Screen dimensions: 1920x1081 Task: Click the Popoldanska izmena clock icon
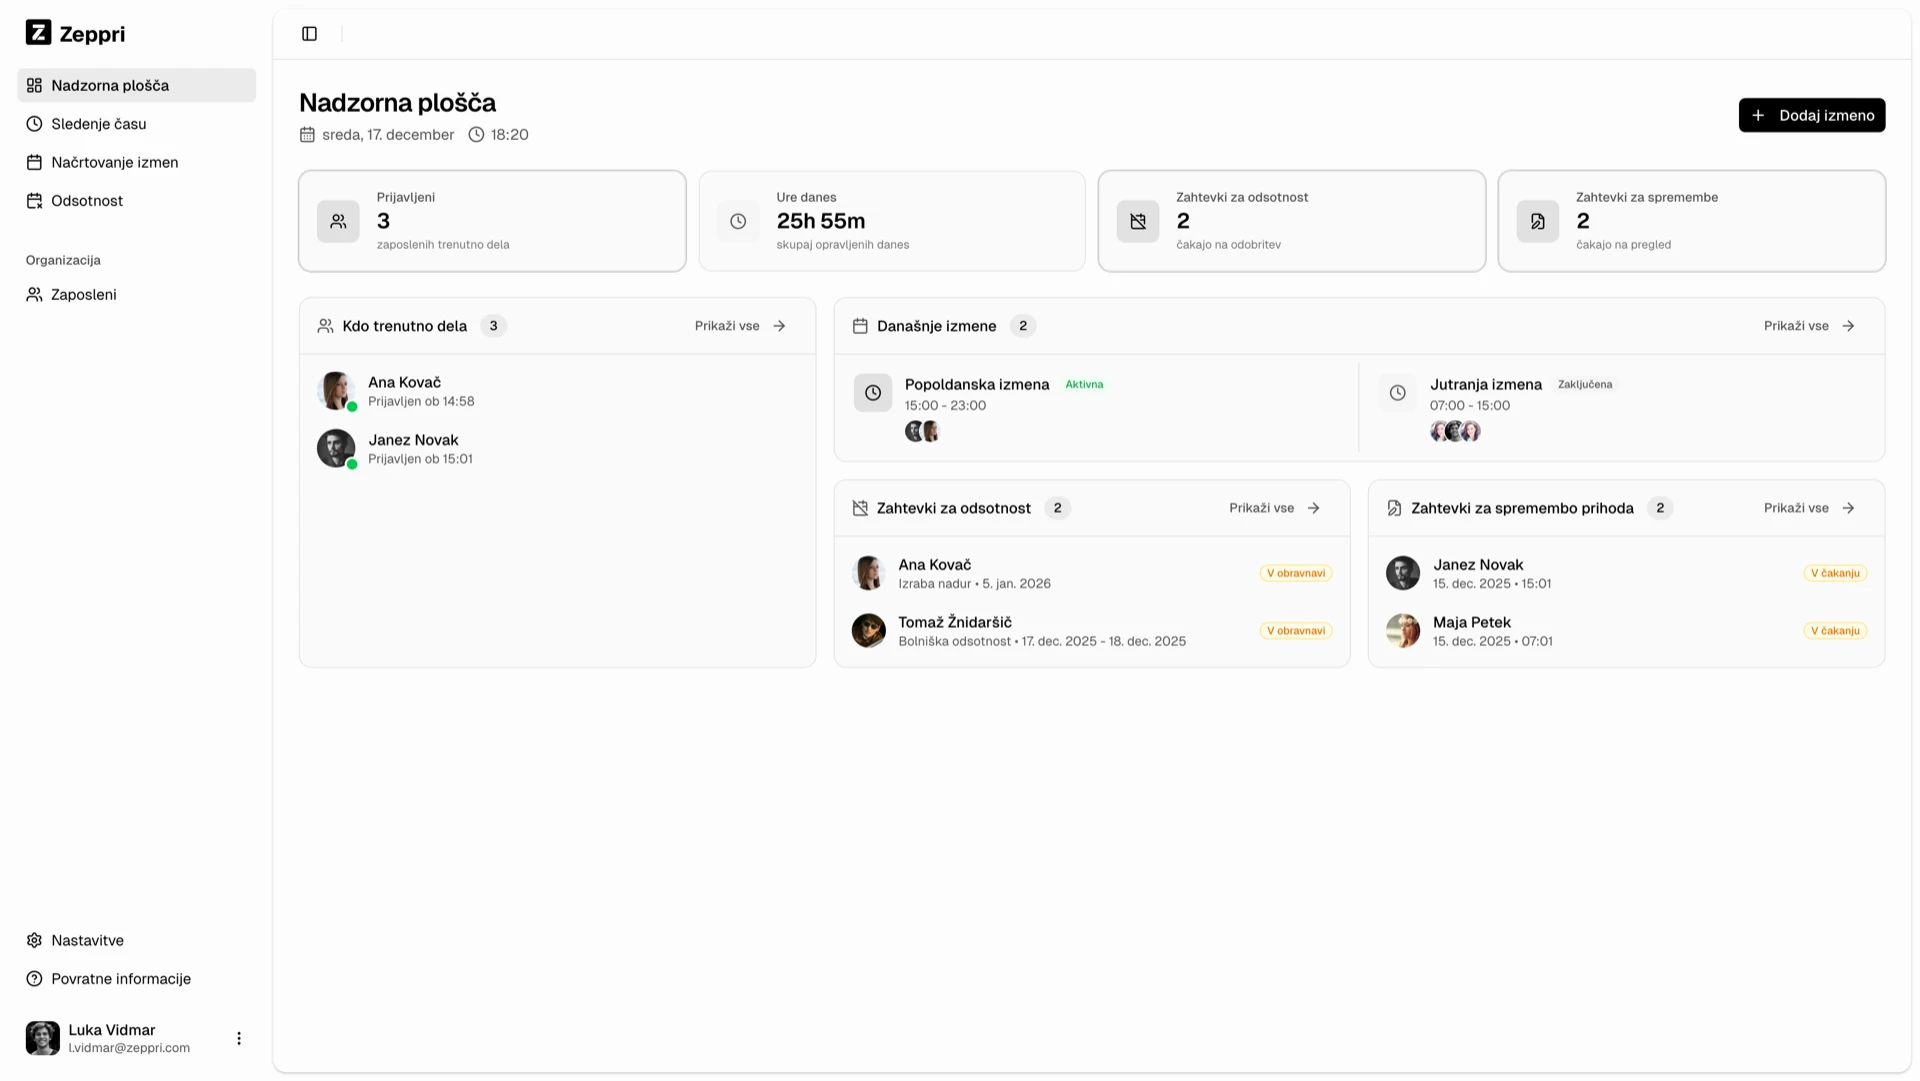point(873,393)
